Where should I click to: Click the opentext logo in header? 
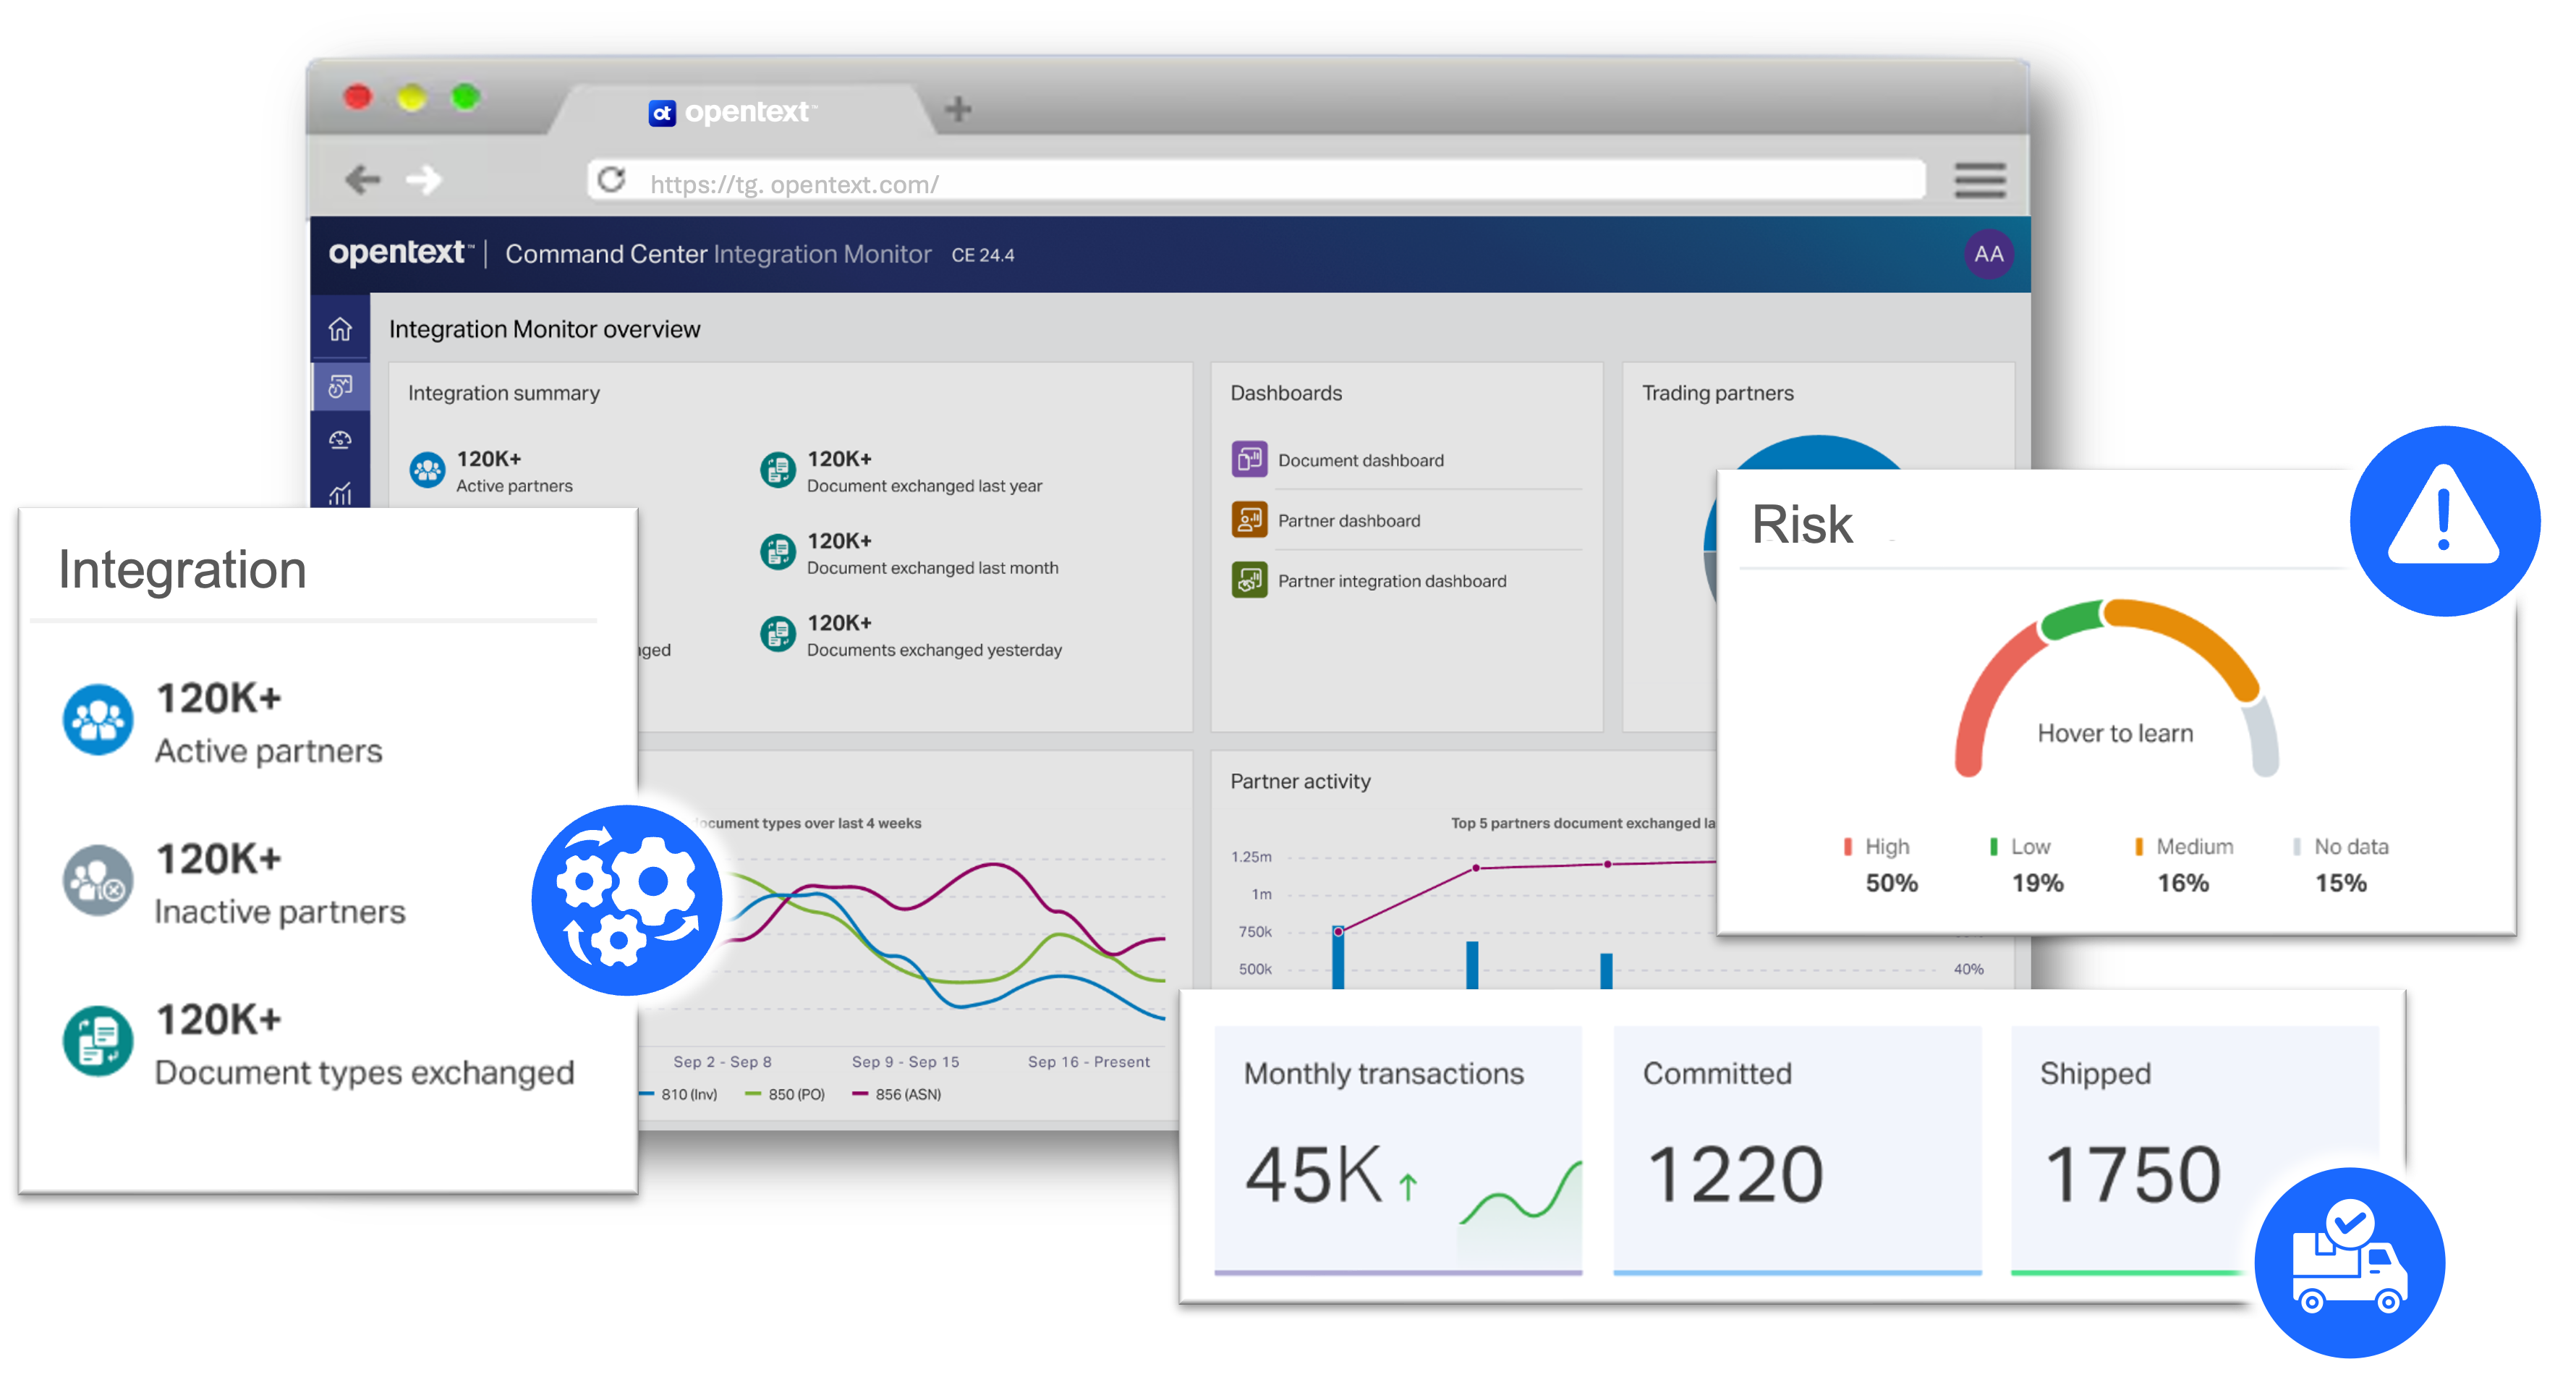point(401,253)
